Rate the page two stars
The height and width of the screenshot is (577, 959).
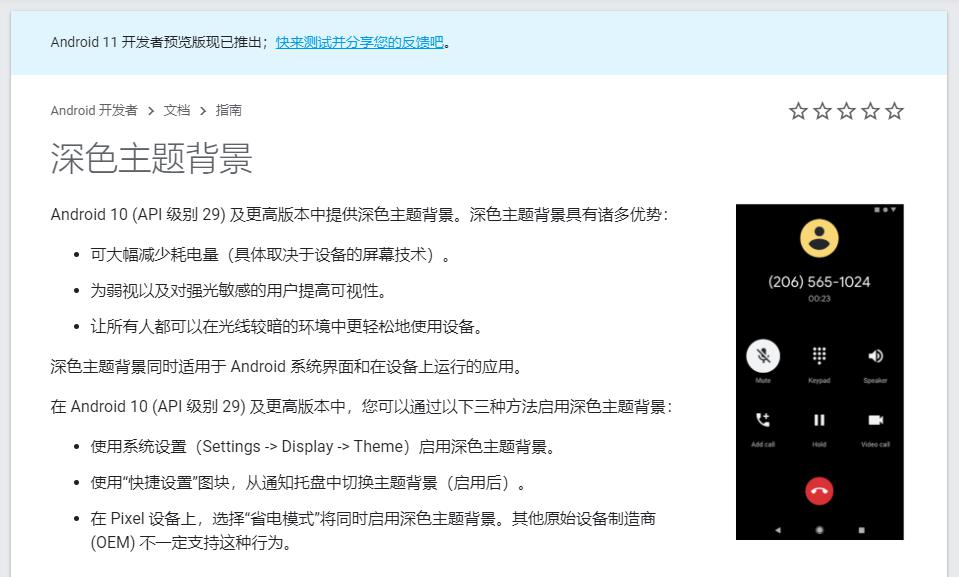click(x=822, y=111)
